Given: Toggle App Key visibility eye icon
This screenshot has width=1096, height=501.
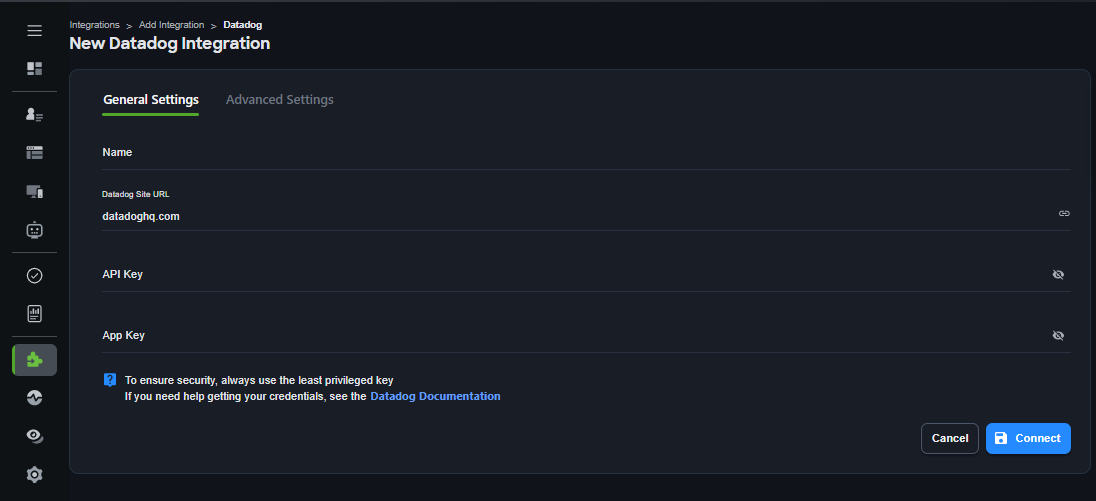Looking at the screenshot, I should (1058, 335).
